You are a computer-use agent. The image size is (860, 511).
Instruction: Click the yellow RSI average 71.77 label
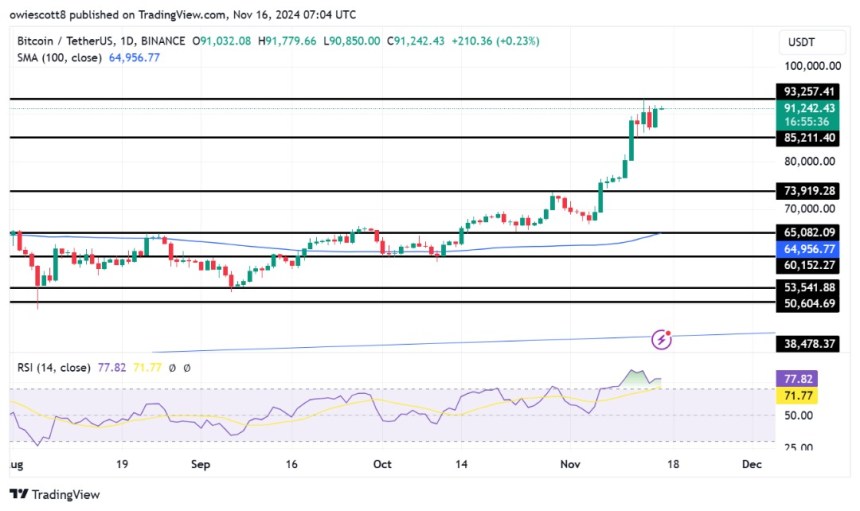click(797, 396)
